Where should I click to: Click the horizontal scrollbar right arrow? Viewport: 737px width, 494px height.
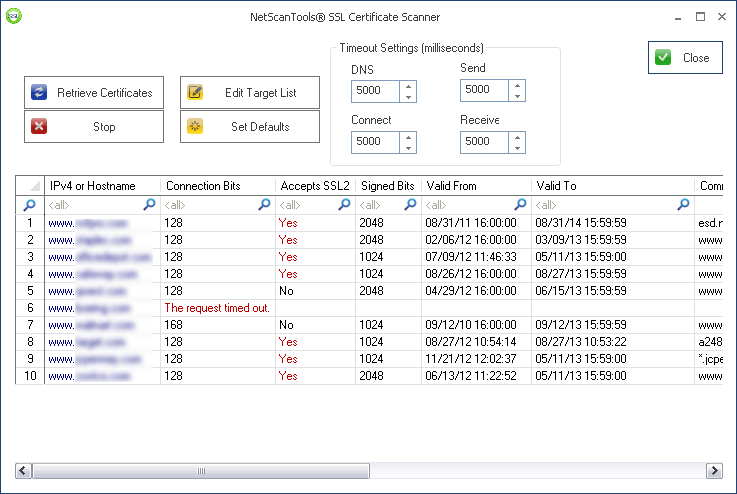pos(714,470)
